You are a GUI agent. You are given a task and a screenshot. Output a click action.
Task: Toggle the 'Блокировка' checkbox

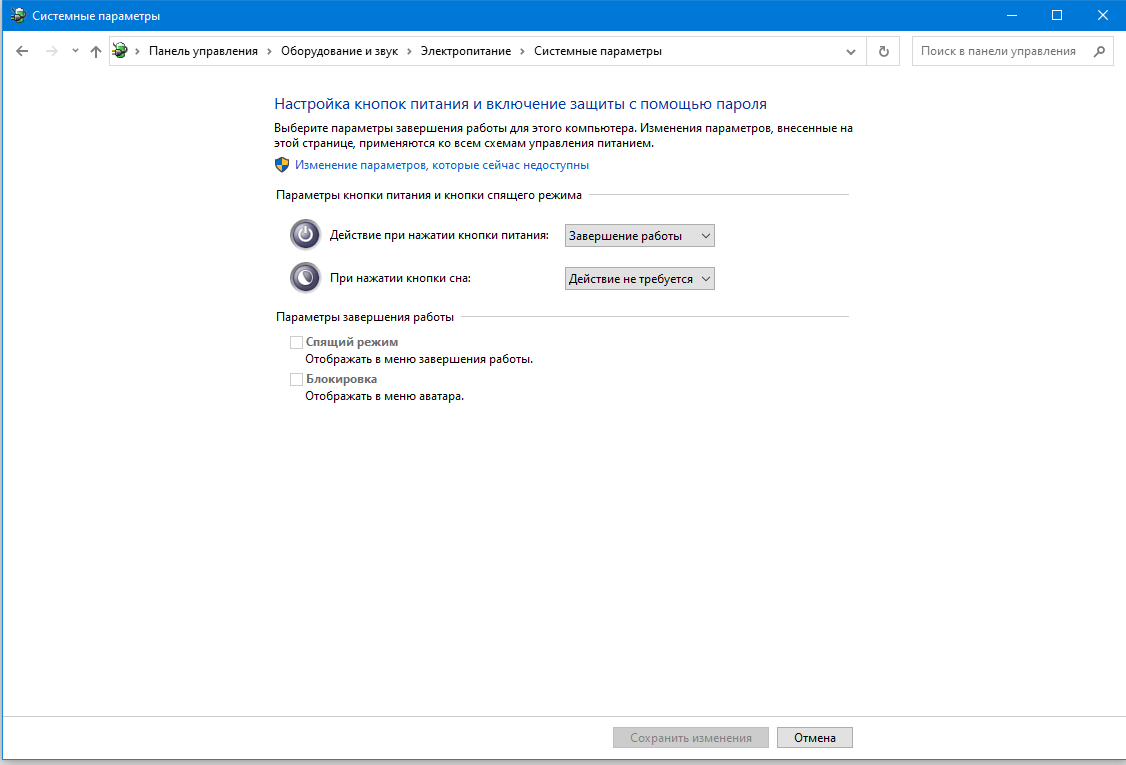[296, 379]
